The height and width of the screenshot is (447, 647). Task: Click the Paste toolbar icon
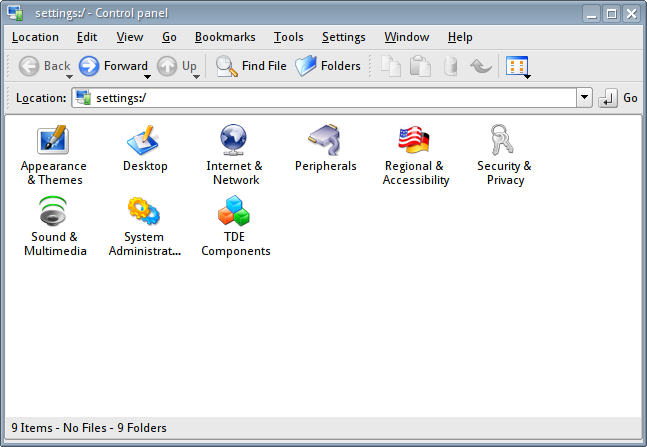(420, 66)
